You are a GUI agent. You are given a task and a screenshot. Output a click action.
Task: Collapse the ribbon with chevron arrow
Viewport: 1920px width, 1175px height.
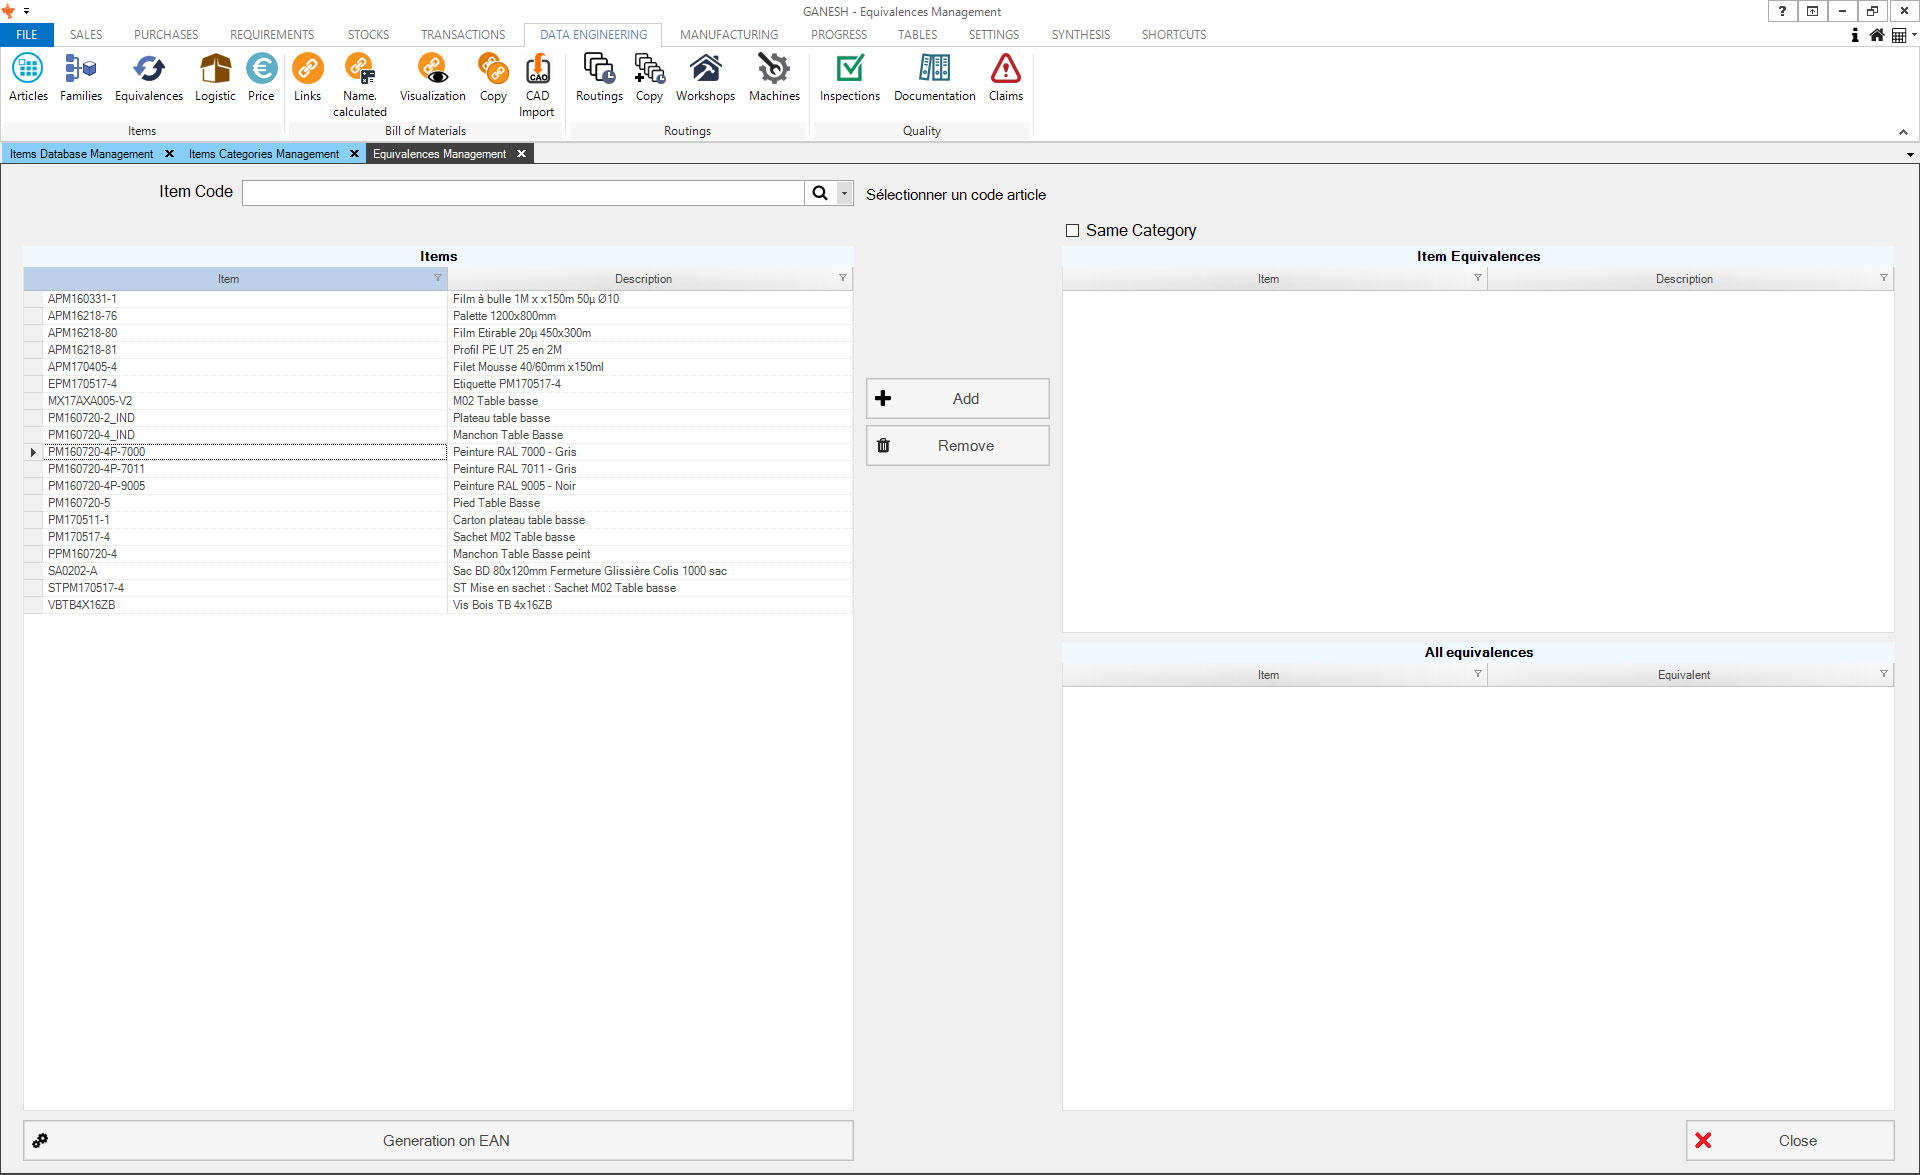click(x=1903, y=132)
